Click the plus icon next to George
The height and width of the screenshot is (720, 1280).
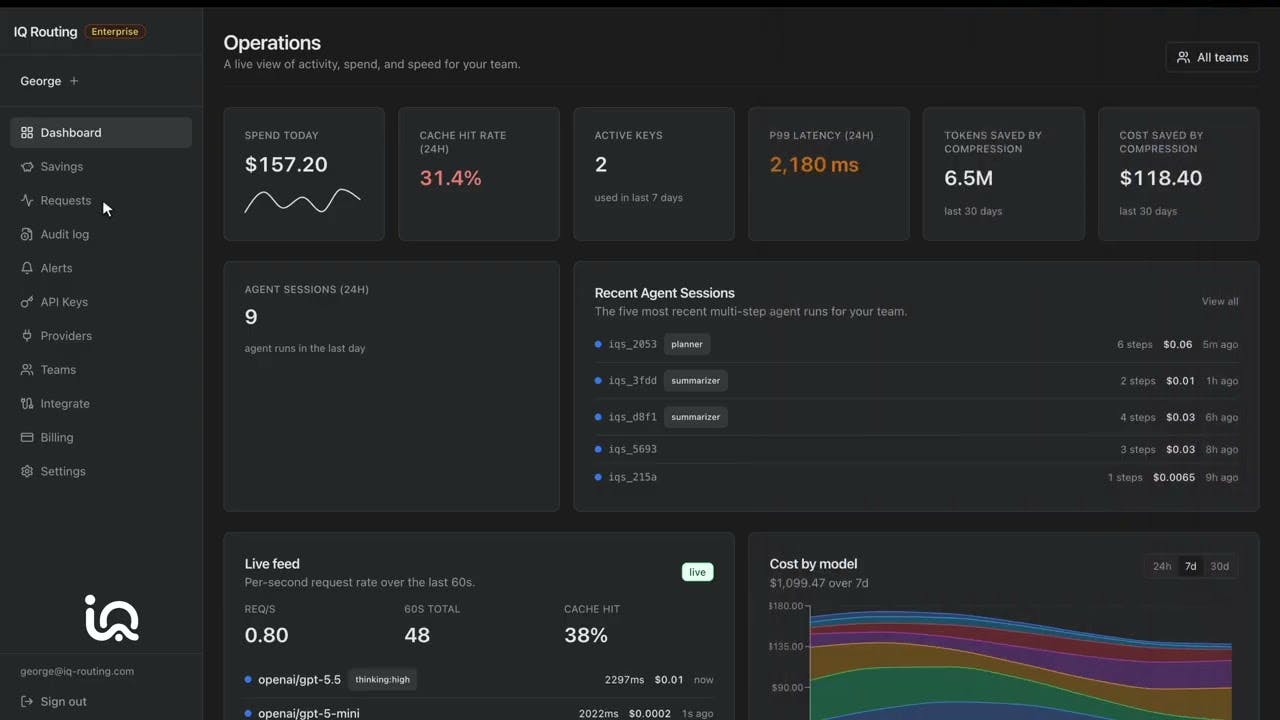(74, 81)
